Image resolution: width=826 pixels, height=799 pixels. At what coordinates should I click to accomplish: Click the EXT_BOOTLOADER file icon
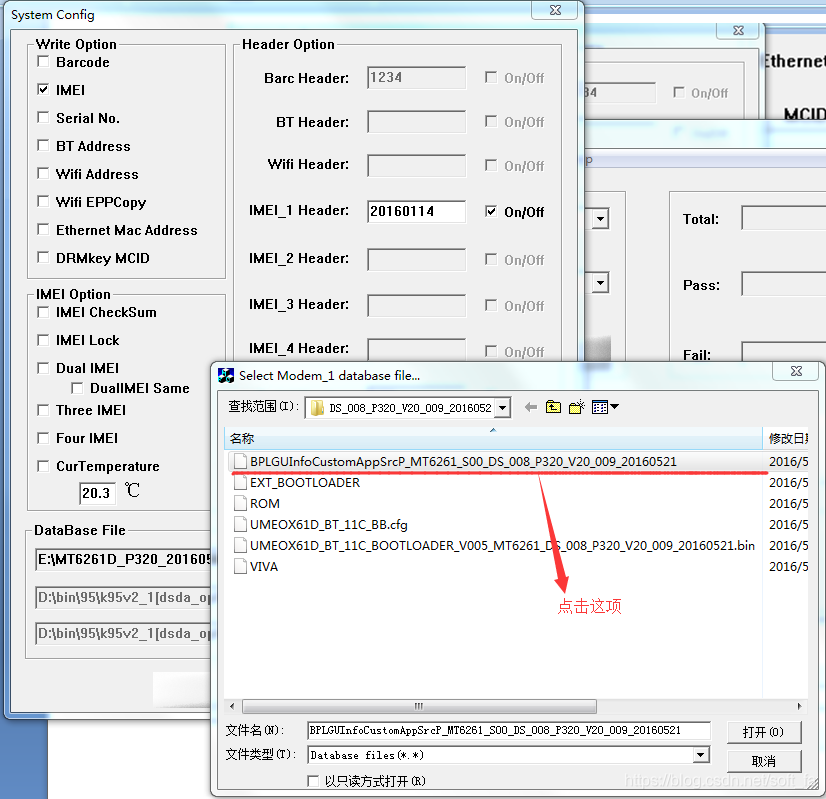point(240,482)
